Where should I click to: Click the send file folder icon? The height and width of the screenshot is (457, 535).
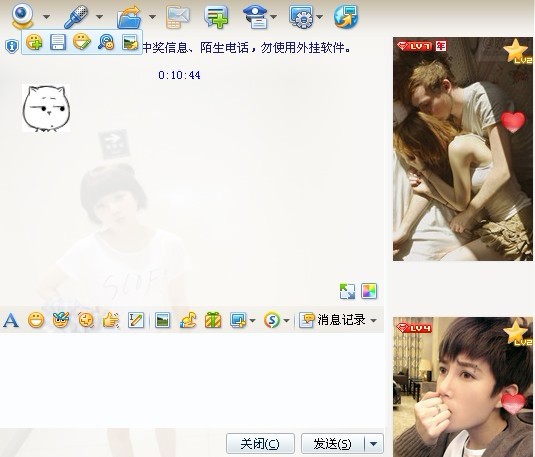(129, 17)
